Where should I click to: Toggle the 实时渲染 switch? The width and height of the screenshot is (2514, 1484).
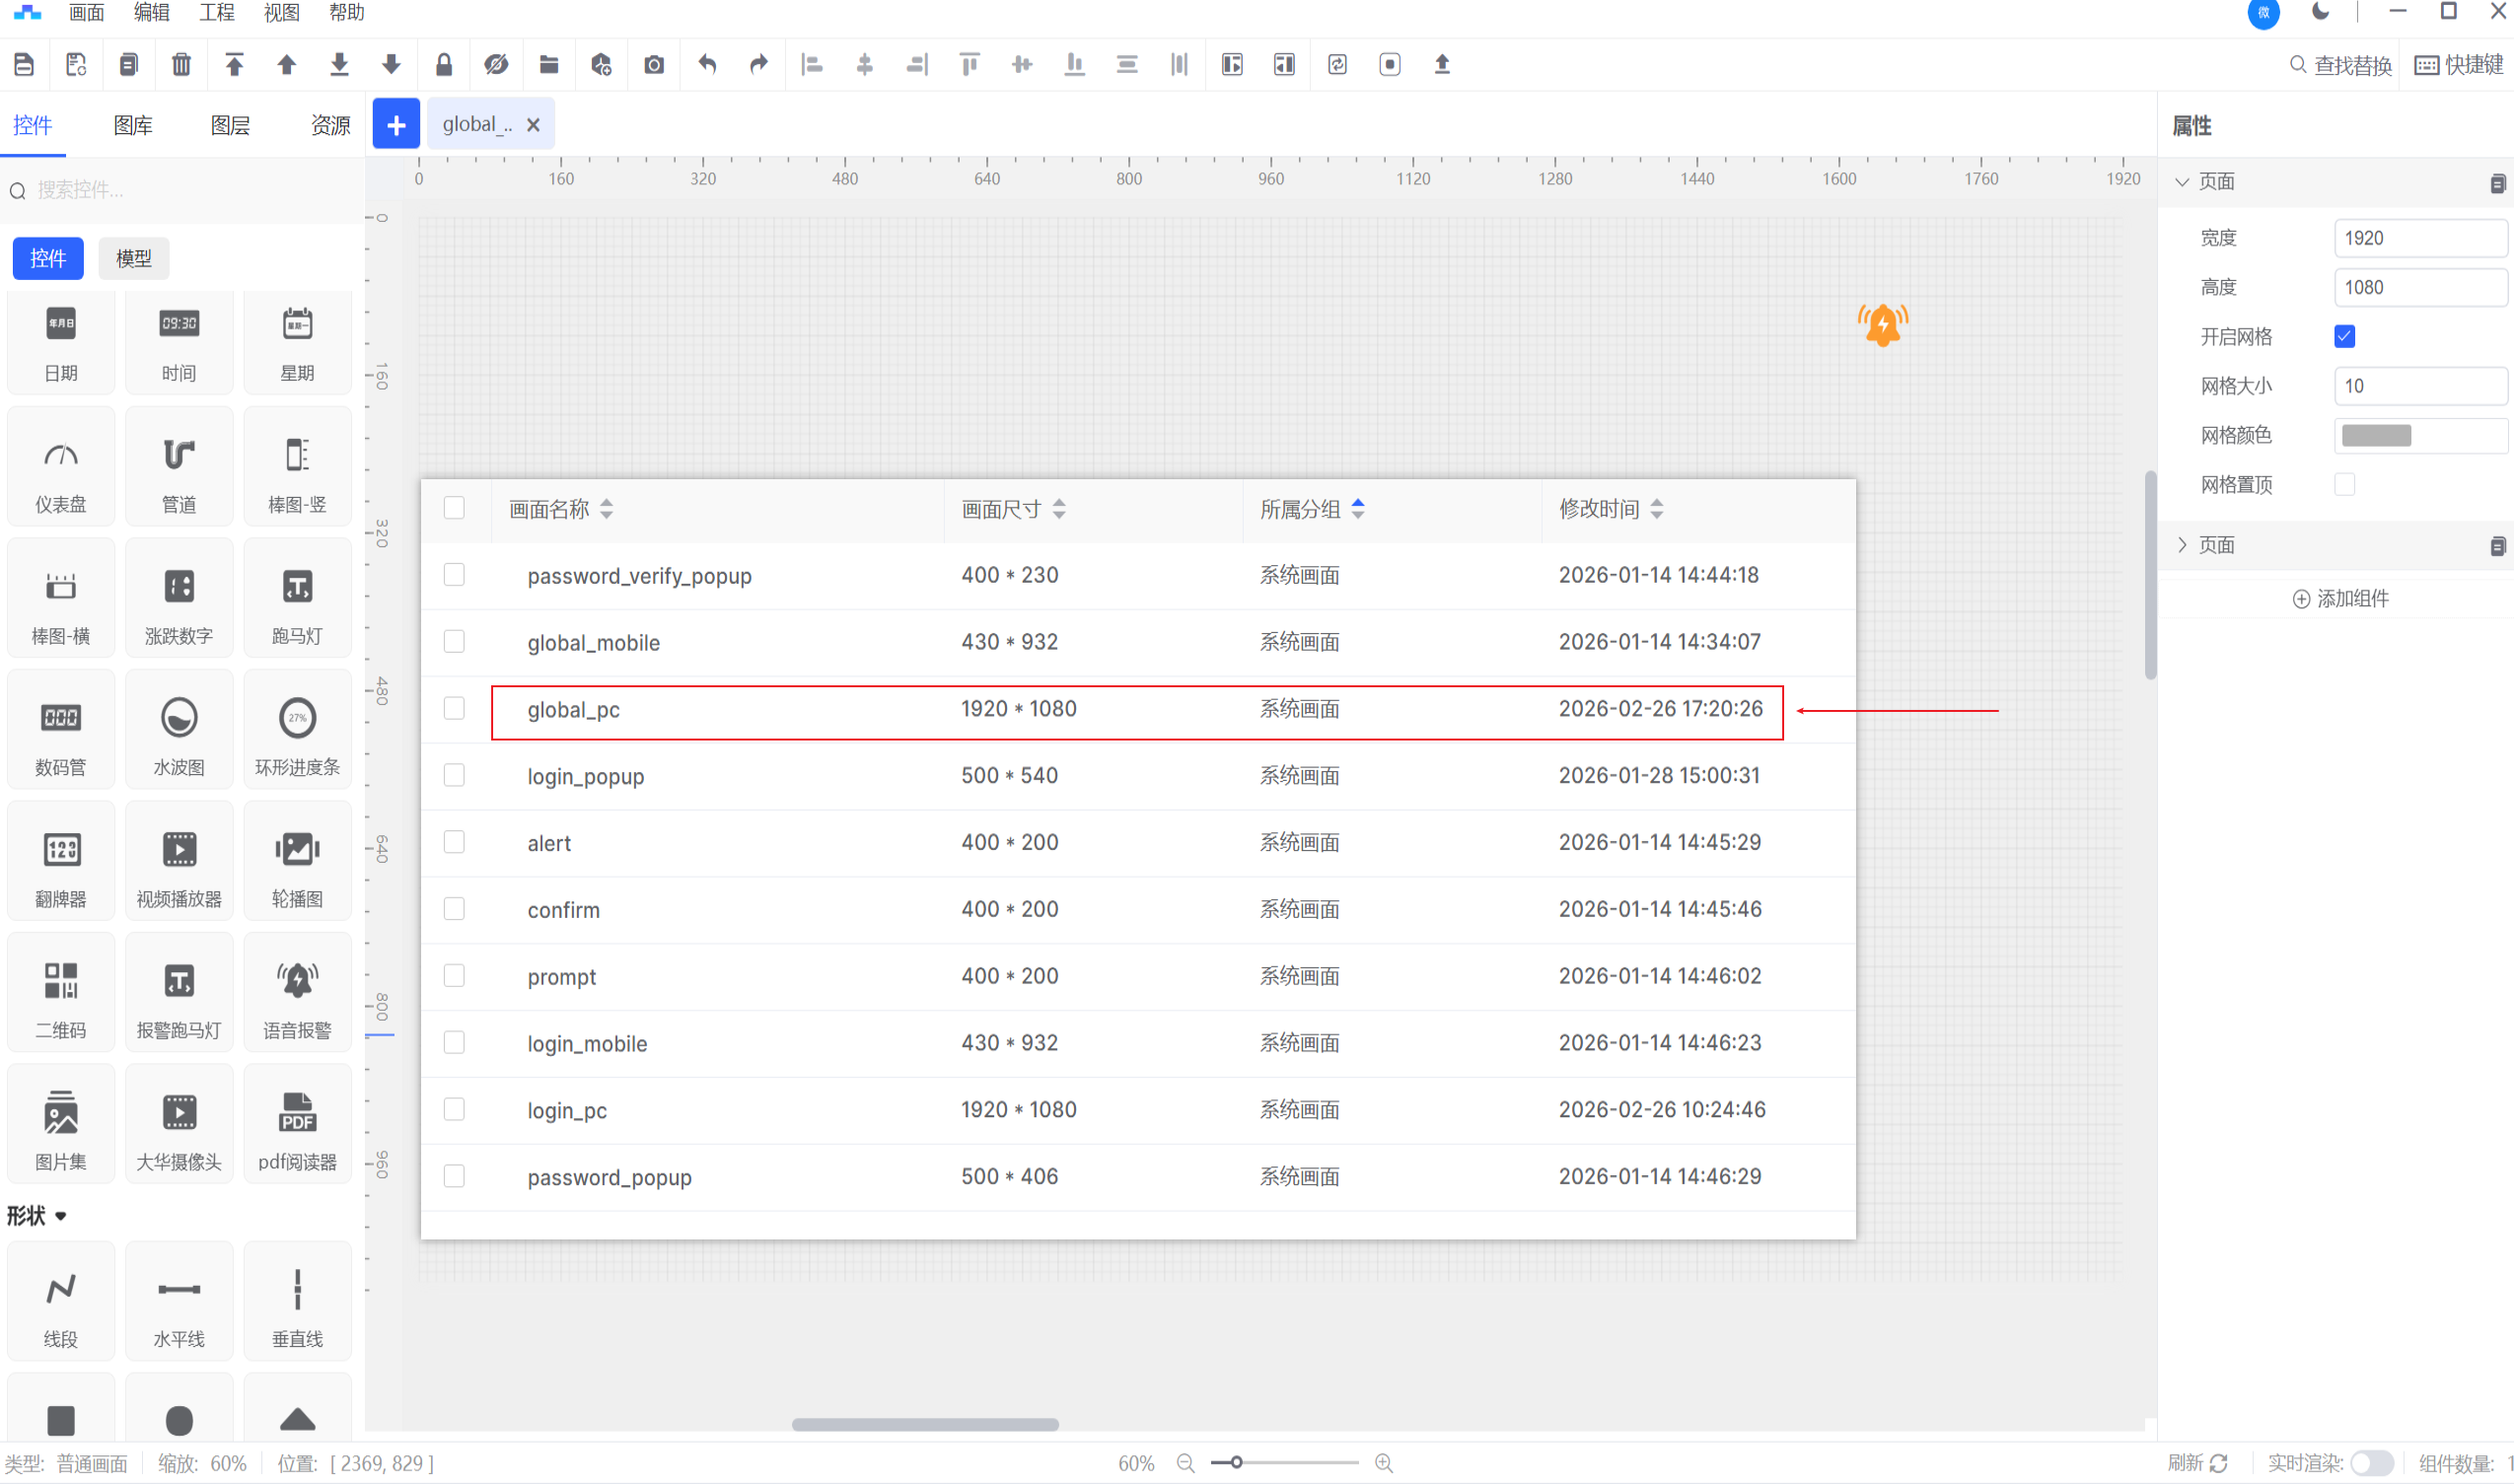tap(2370, 1463)
